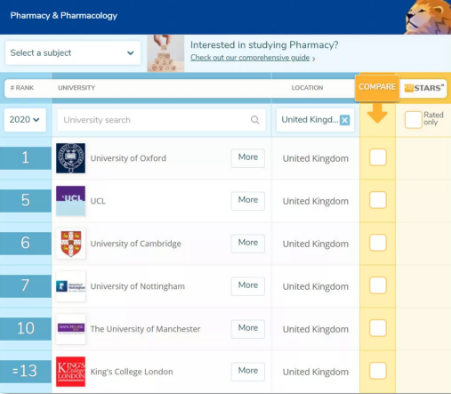Open the University of Cambridge name link
This screenshot has height=394, width=451.
(136, 244)
